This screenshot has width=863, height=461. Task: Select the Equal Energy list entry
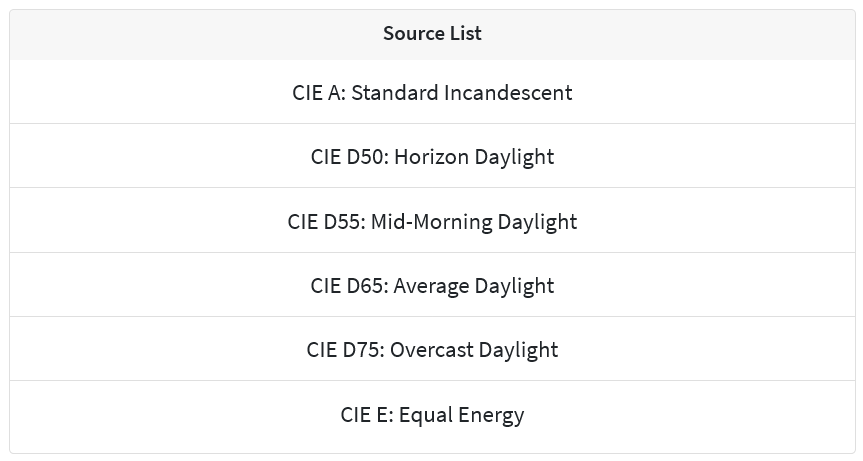click(x=432, y=415)
